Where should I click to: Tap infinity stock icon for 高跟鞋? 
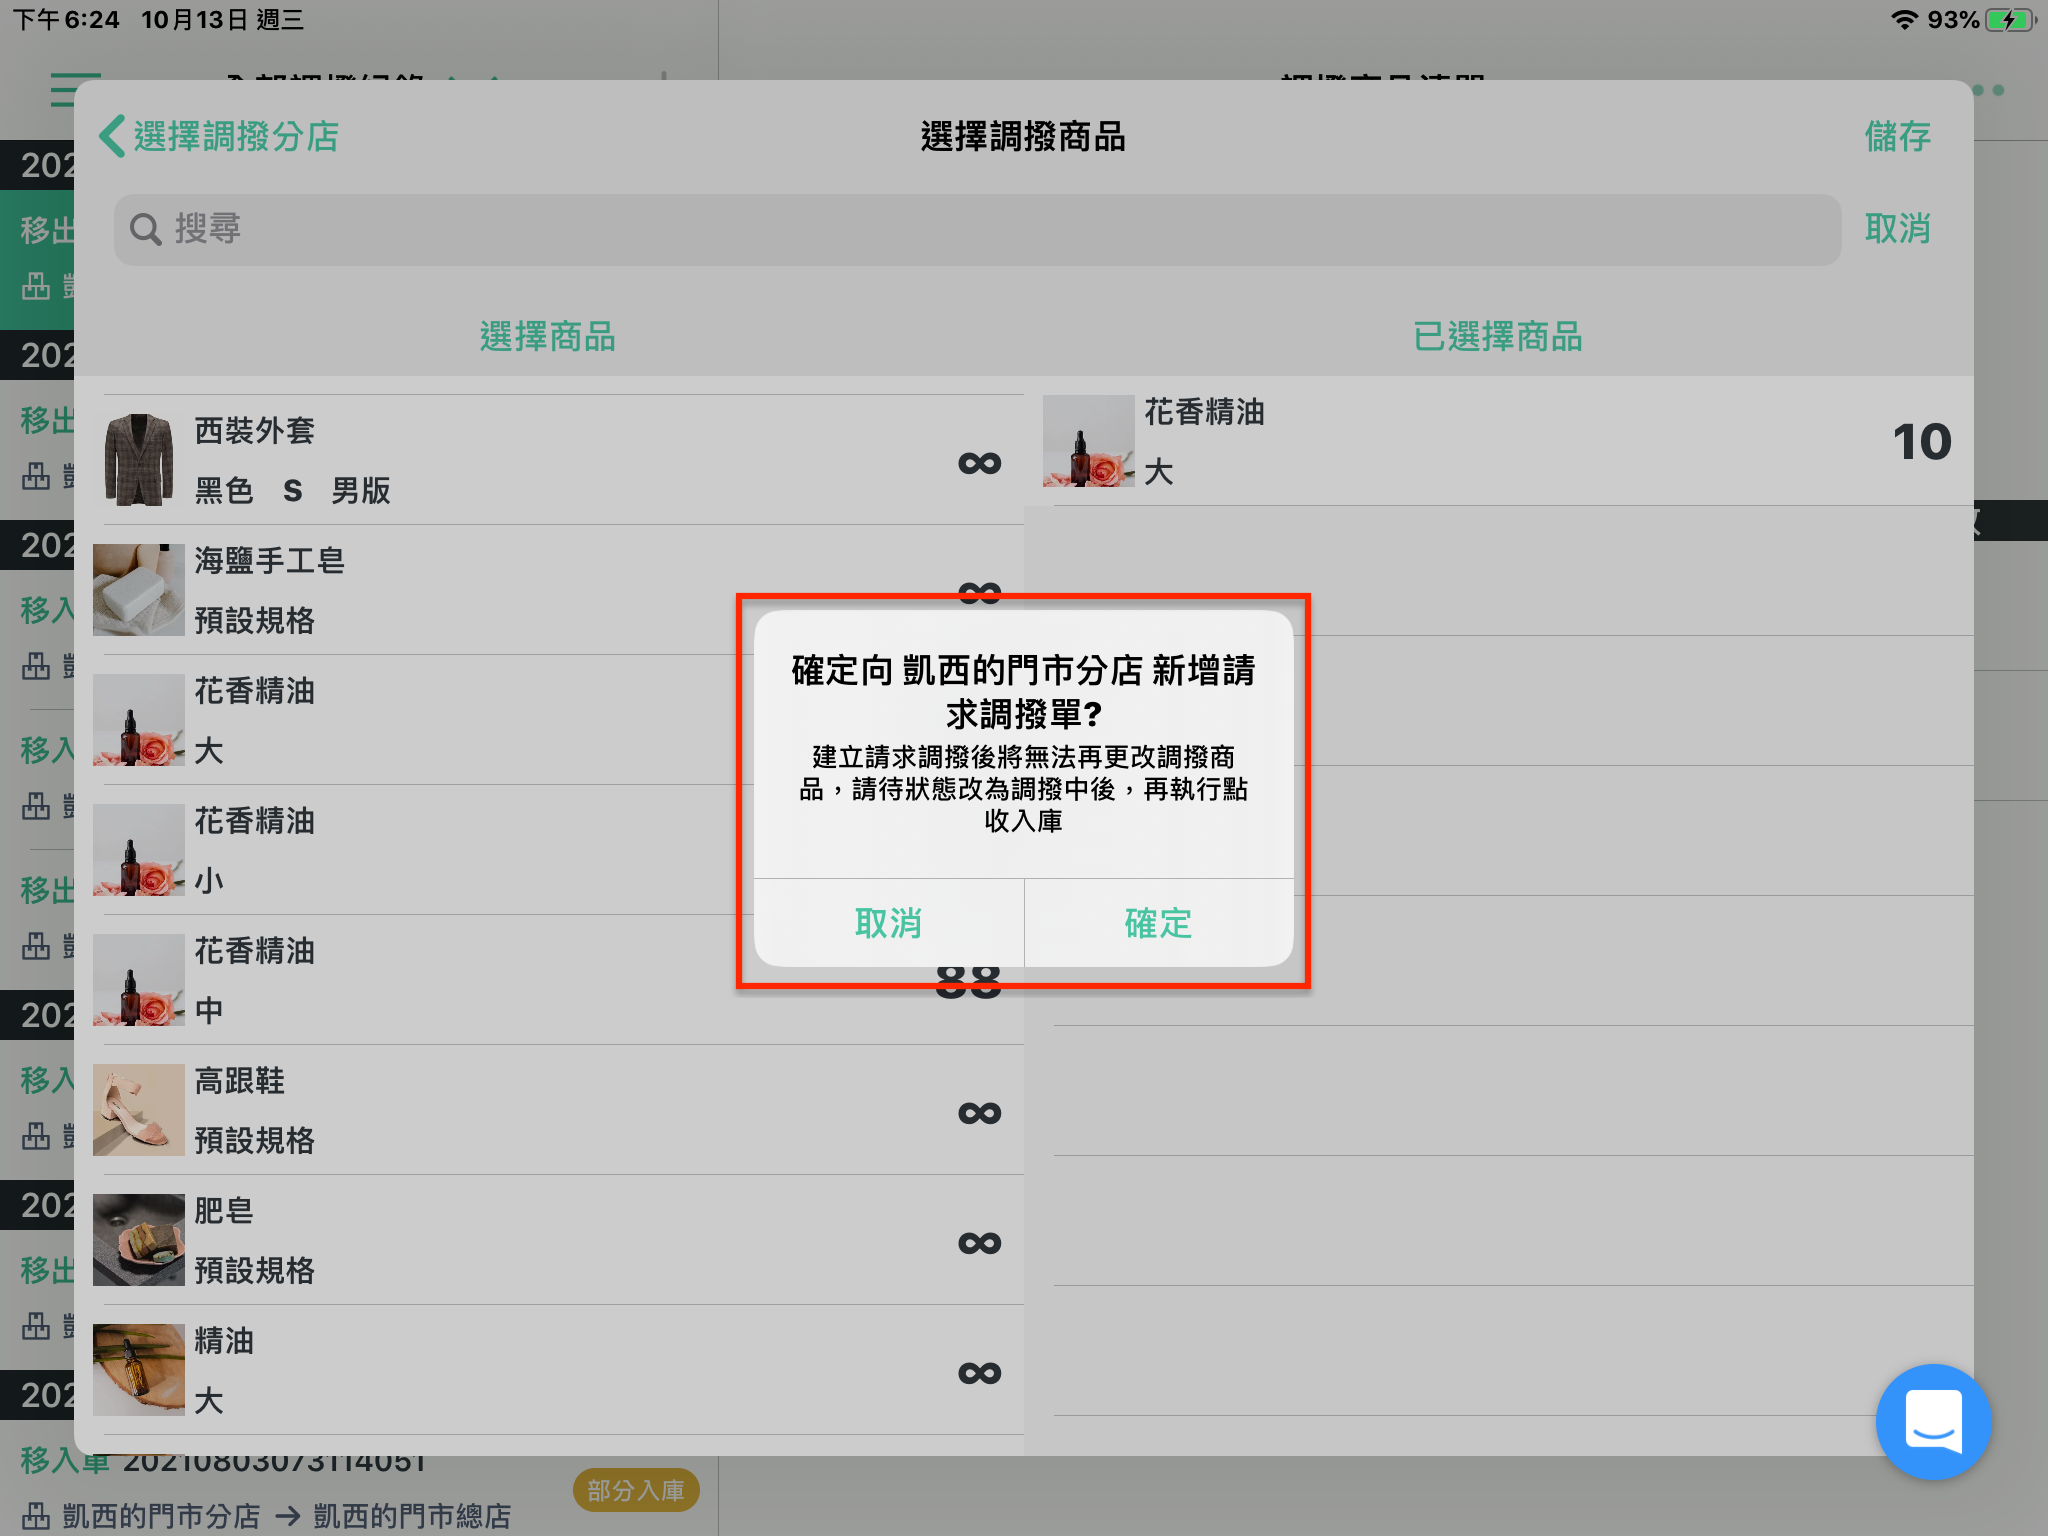point(979,1113)
